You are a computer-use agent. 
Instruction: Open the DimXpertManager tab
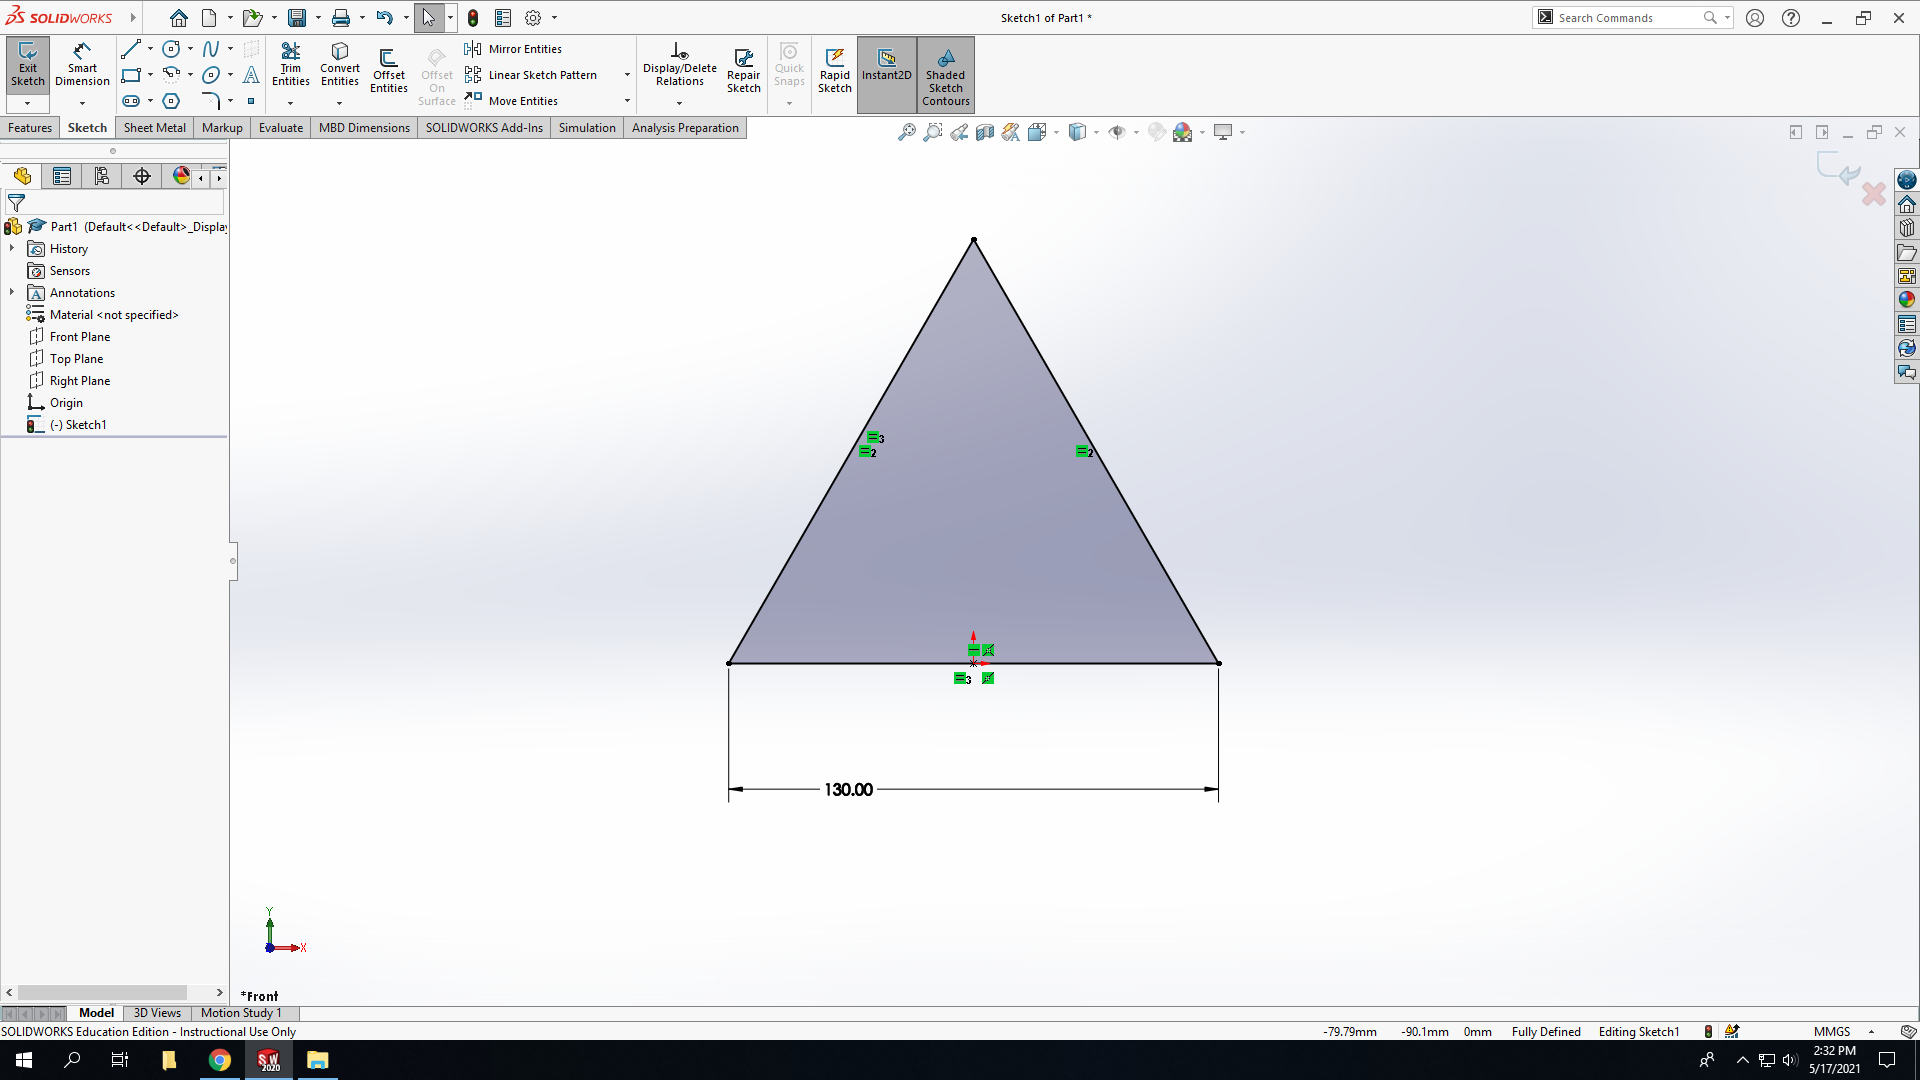pos(142,176)
